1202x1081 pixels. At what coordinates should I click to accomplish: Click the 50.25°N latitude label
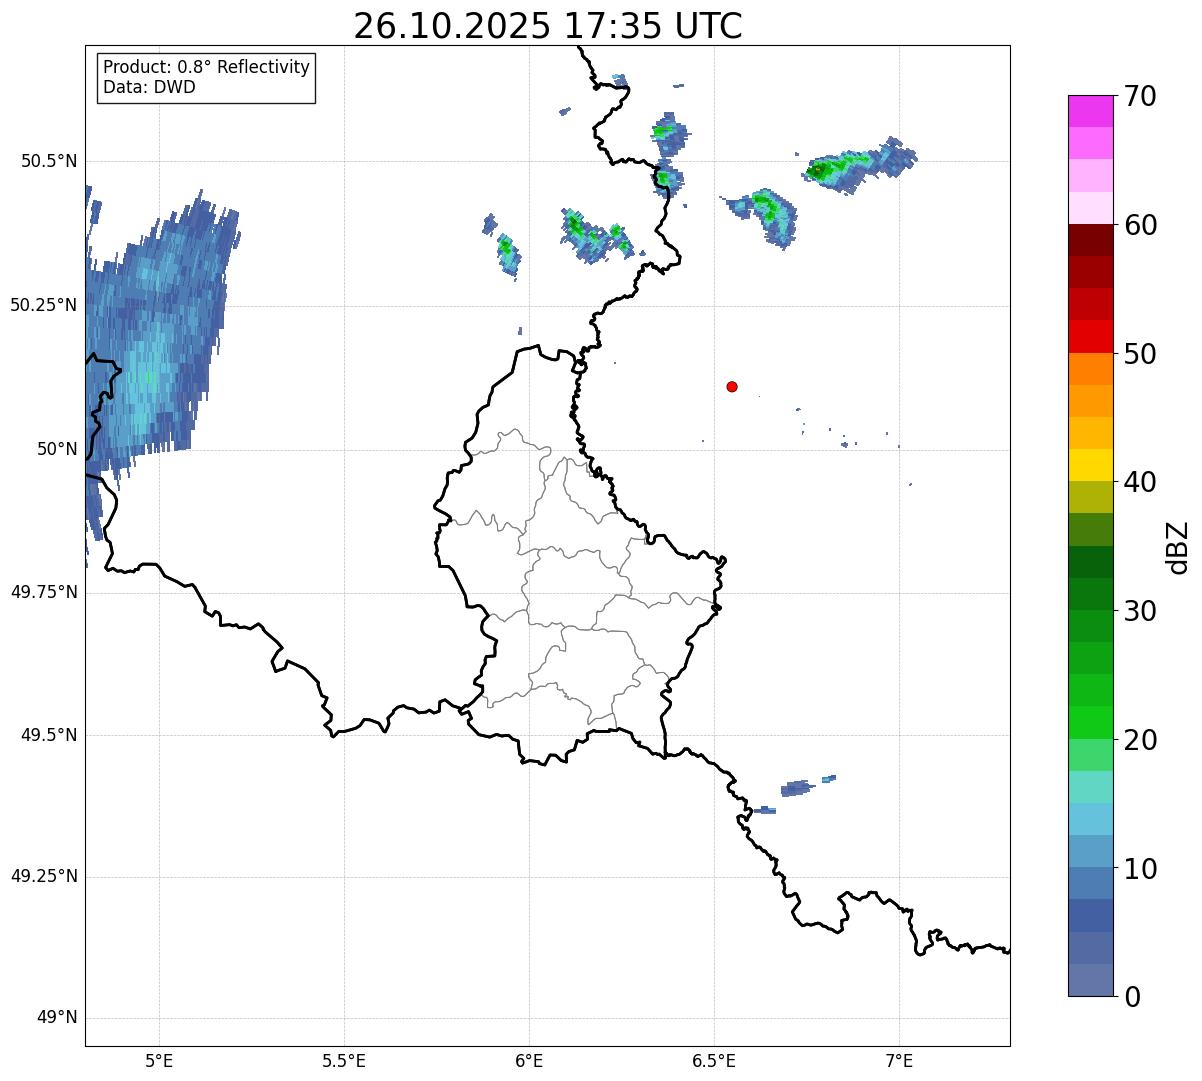tap(44, 305)
